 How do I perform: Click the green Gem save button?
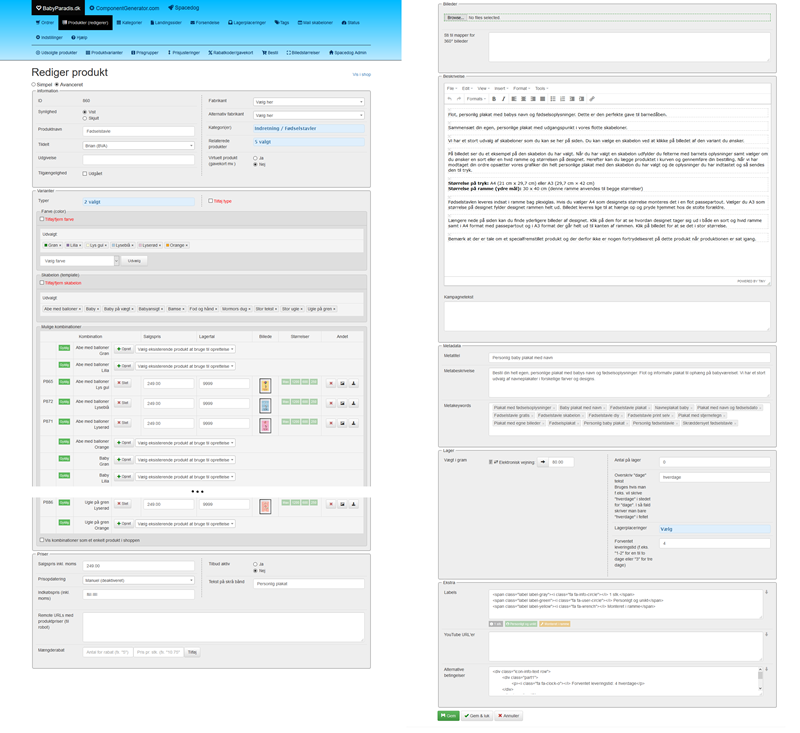[x=448, y=716]
